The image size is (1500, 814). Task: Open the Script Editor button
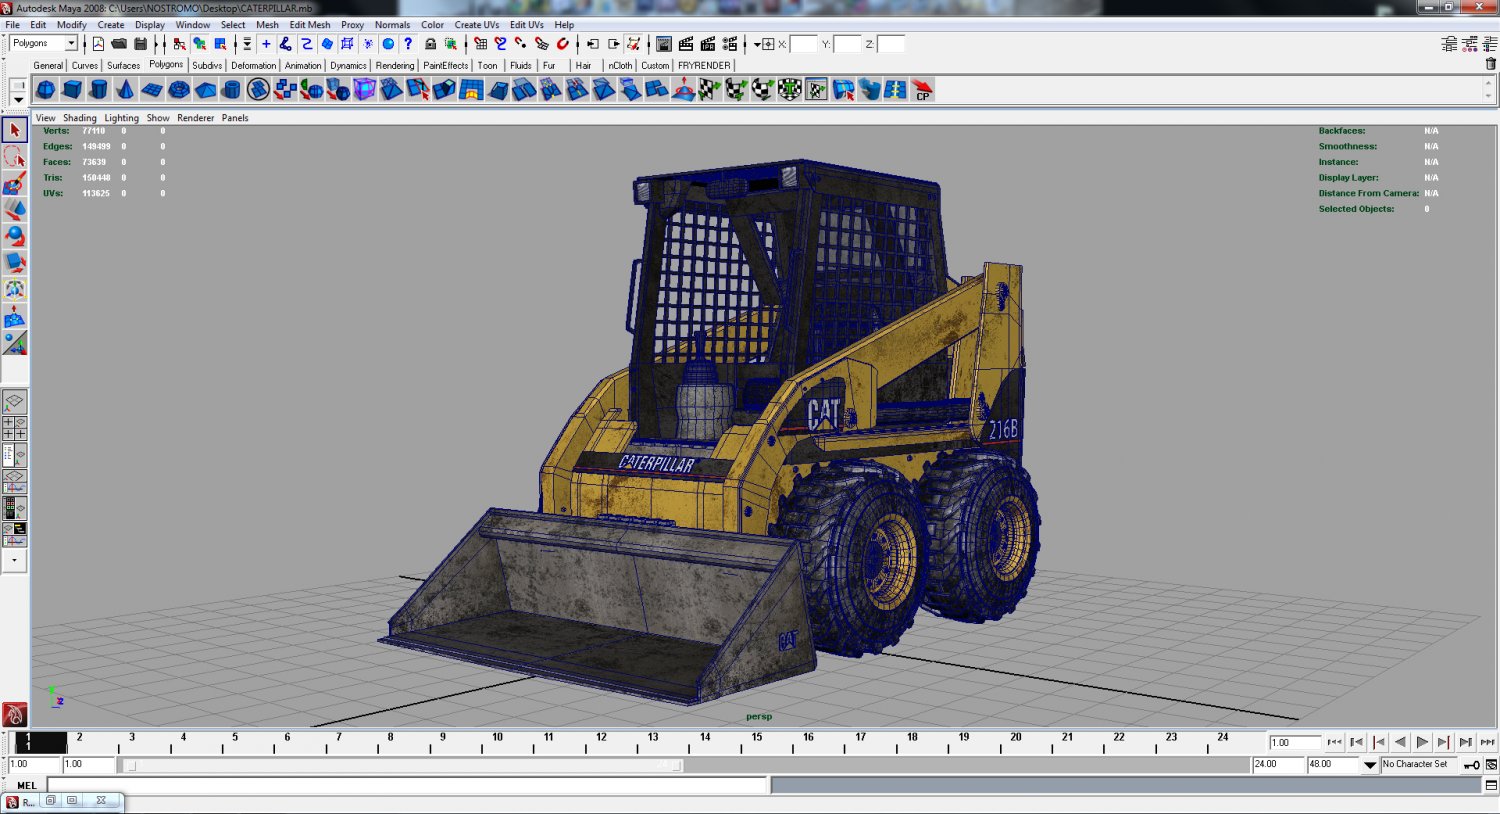[x=1491, y=786]
